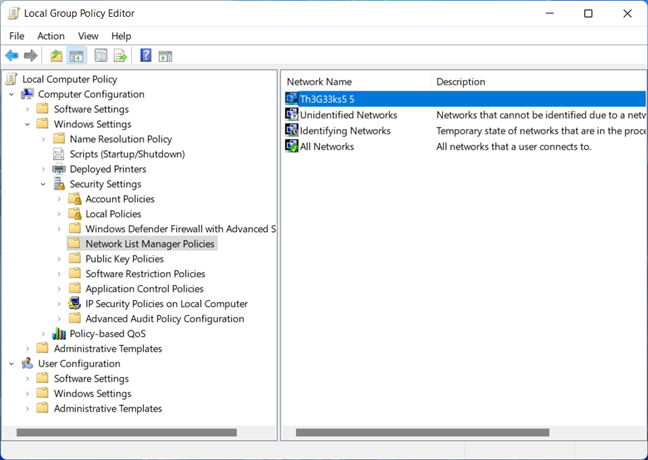This screenshot has width=648, height=460.
Task: Select Software Restriction Policies tree item
Action: 145,274
